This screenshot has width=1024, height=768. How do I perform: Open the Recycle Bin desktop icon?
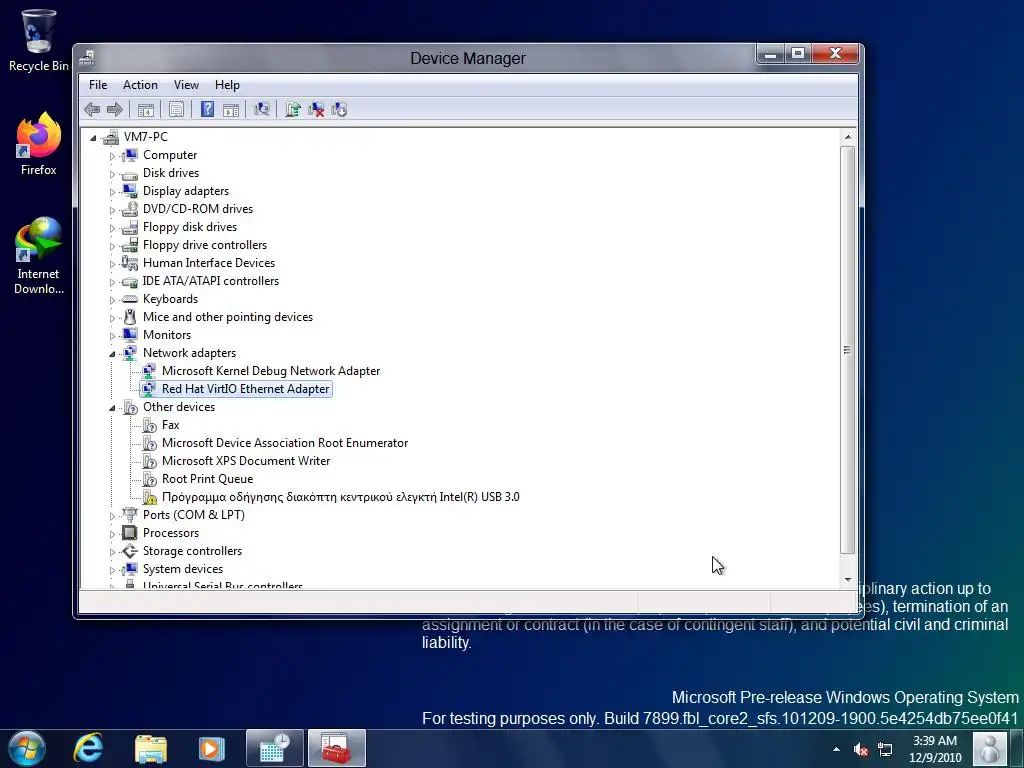(x=38, y=40)
